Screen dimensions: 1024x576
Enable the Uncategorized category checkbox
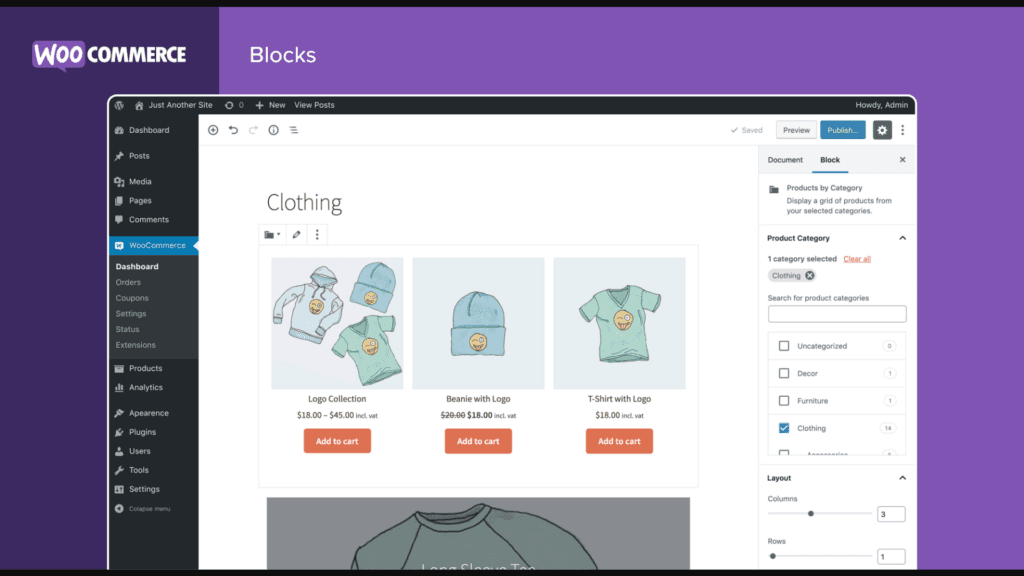point(784,345)
